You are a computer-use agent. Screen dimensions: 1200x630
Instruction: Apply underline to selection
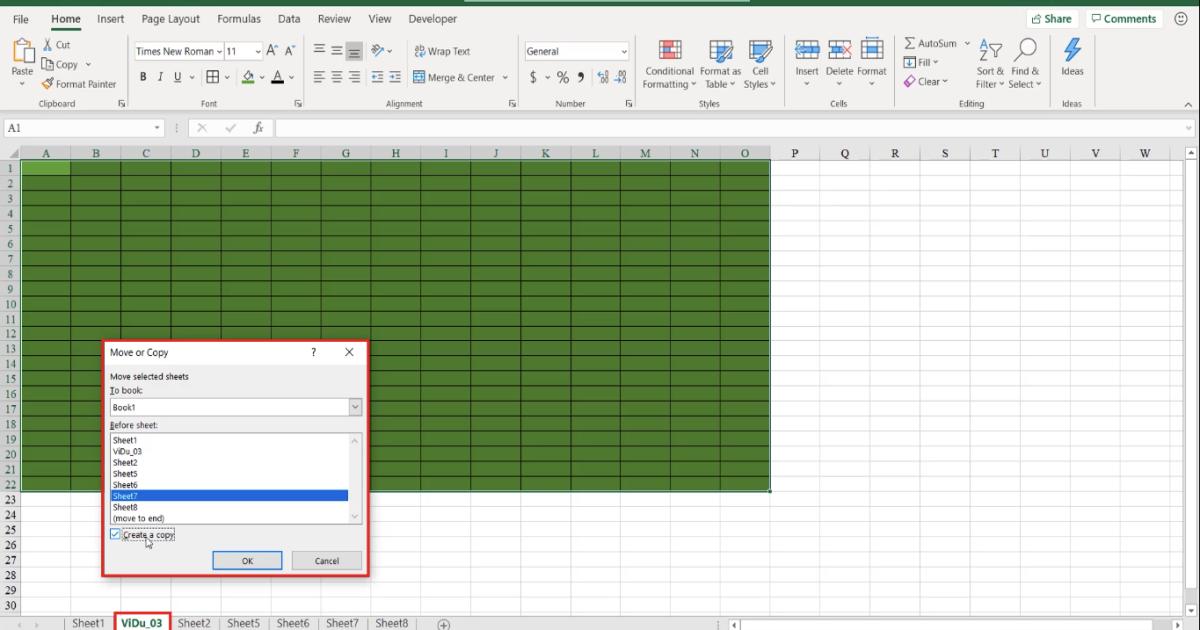176,76
